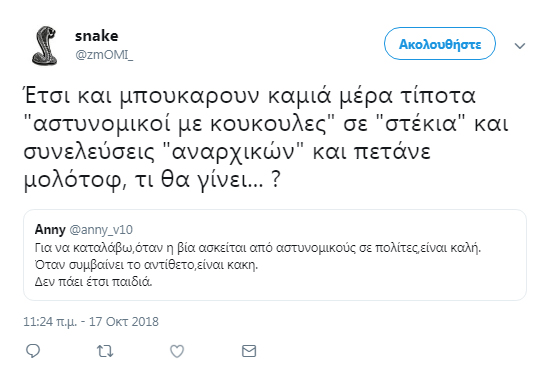
Task: Click the reply speech bubble icon
Action: point(33,351)
